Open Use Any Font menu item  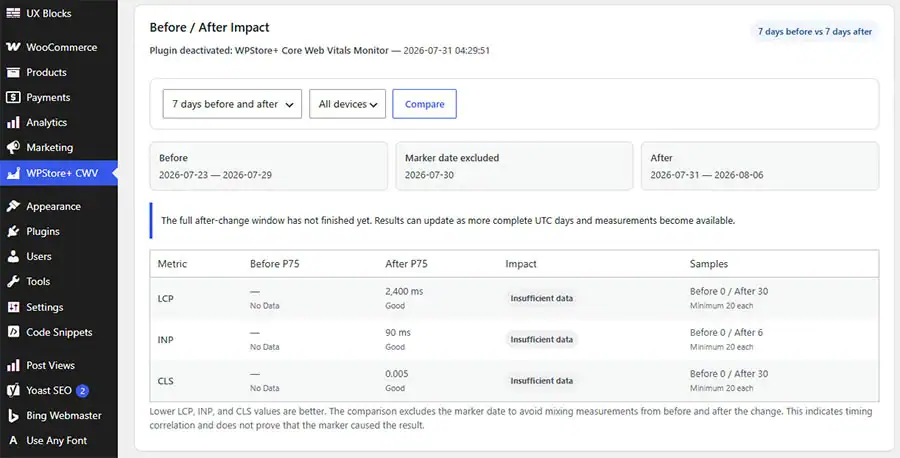(59, 440)
